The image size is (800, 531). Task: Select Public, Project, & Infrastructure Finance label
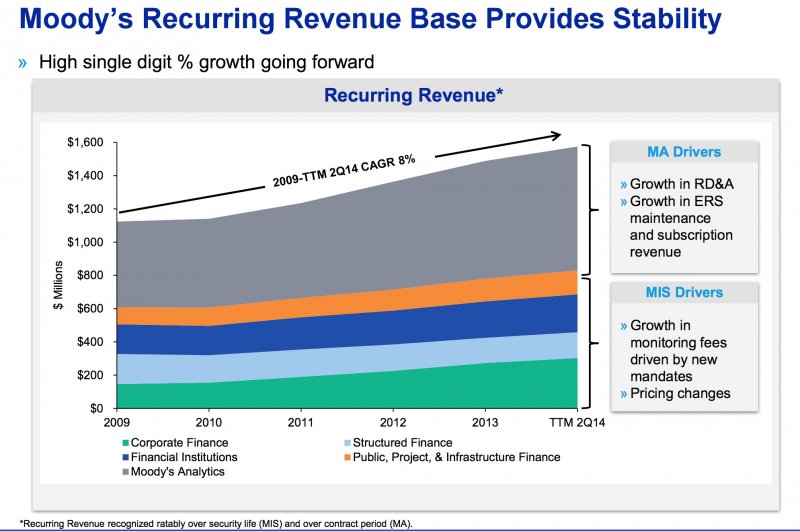pos(457,457)
